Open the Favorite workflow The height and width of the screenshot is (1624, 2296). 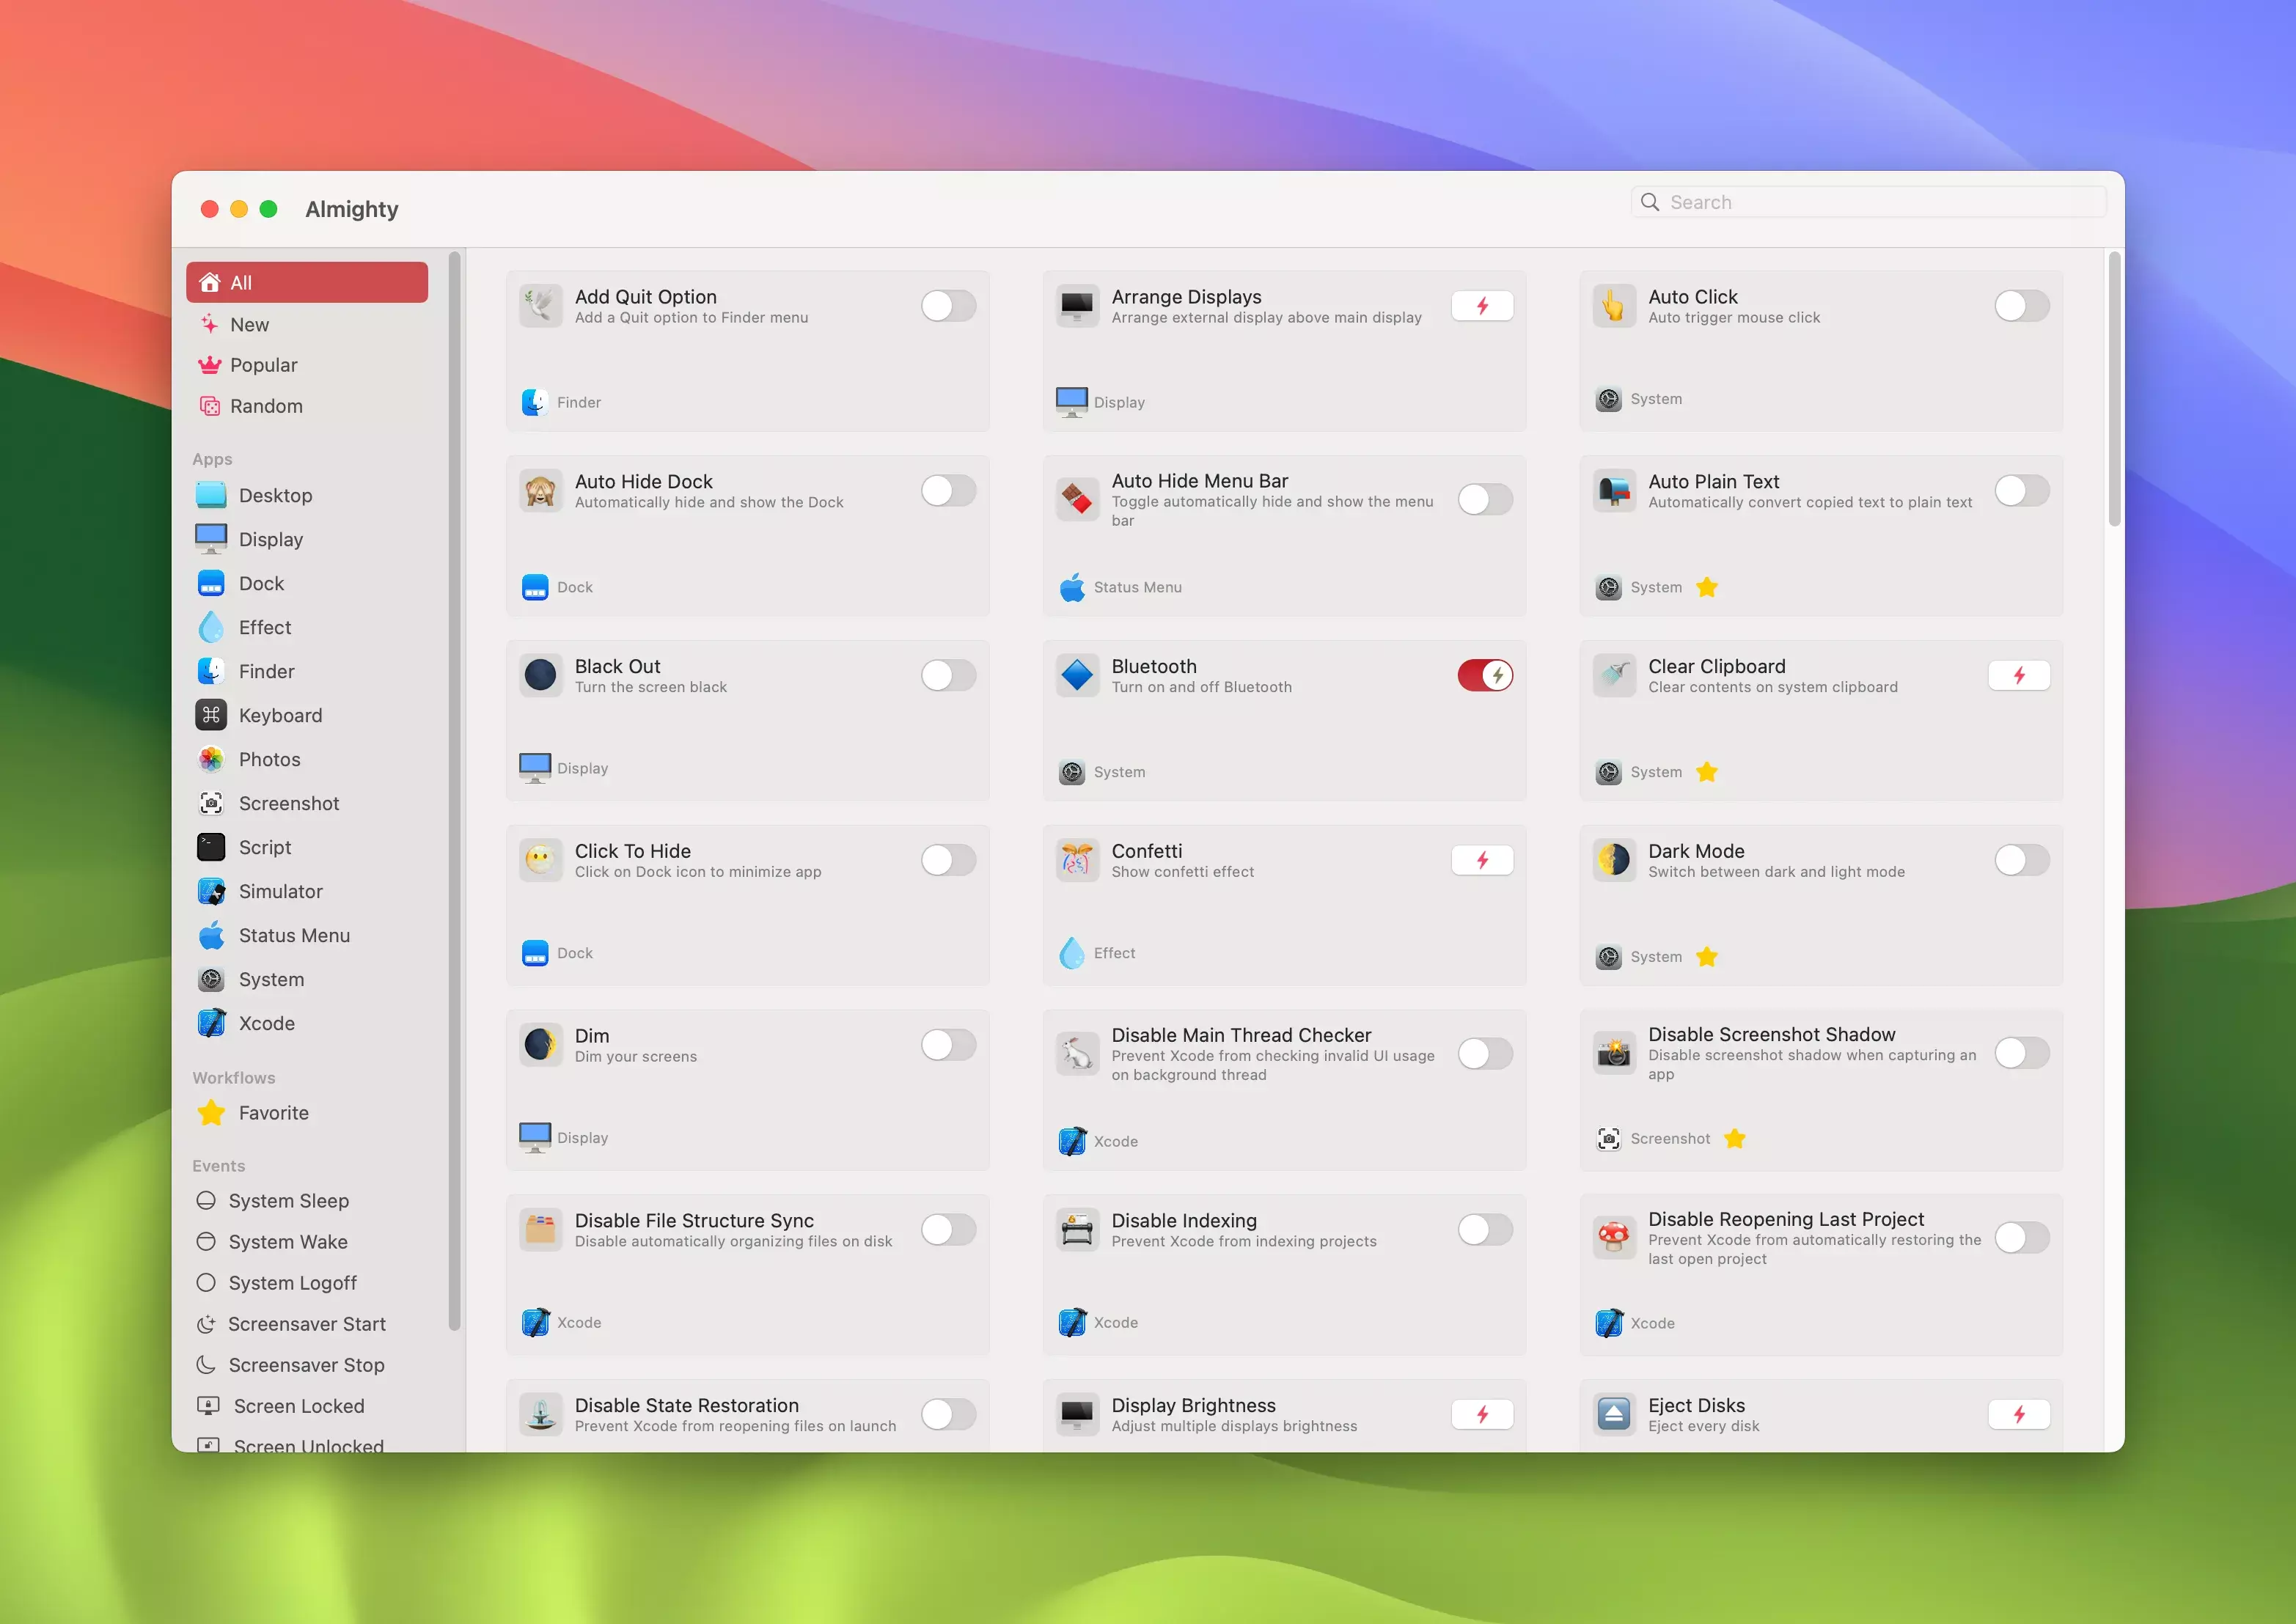coord(273,1113)
